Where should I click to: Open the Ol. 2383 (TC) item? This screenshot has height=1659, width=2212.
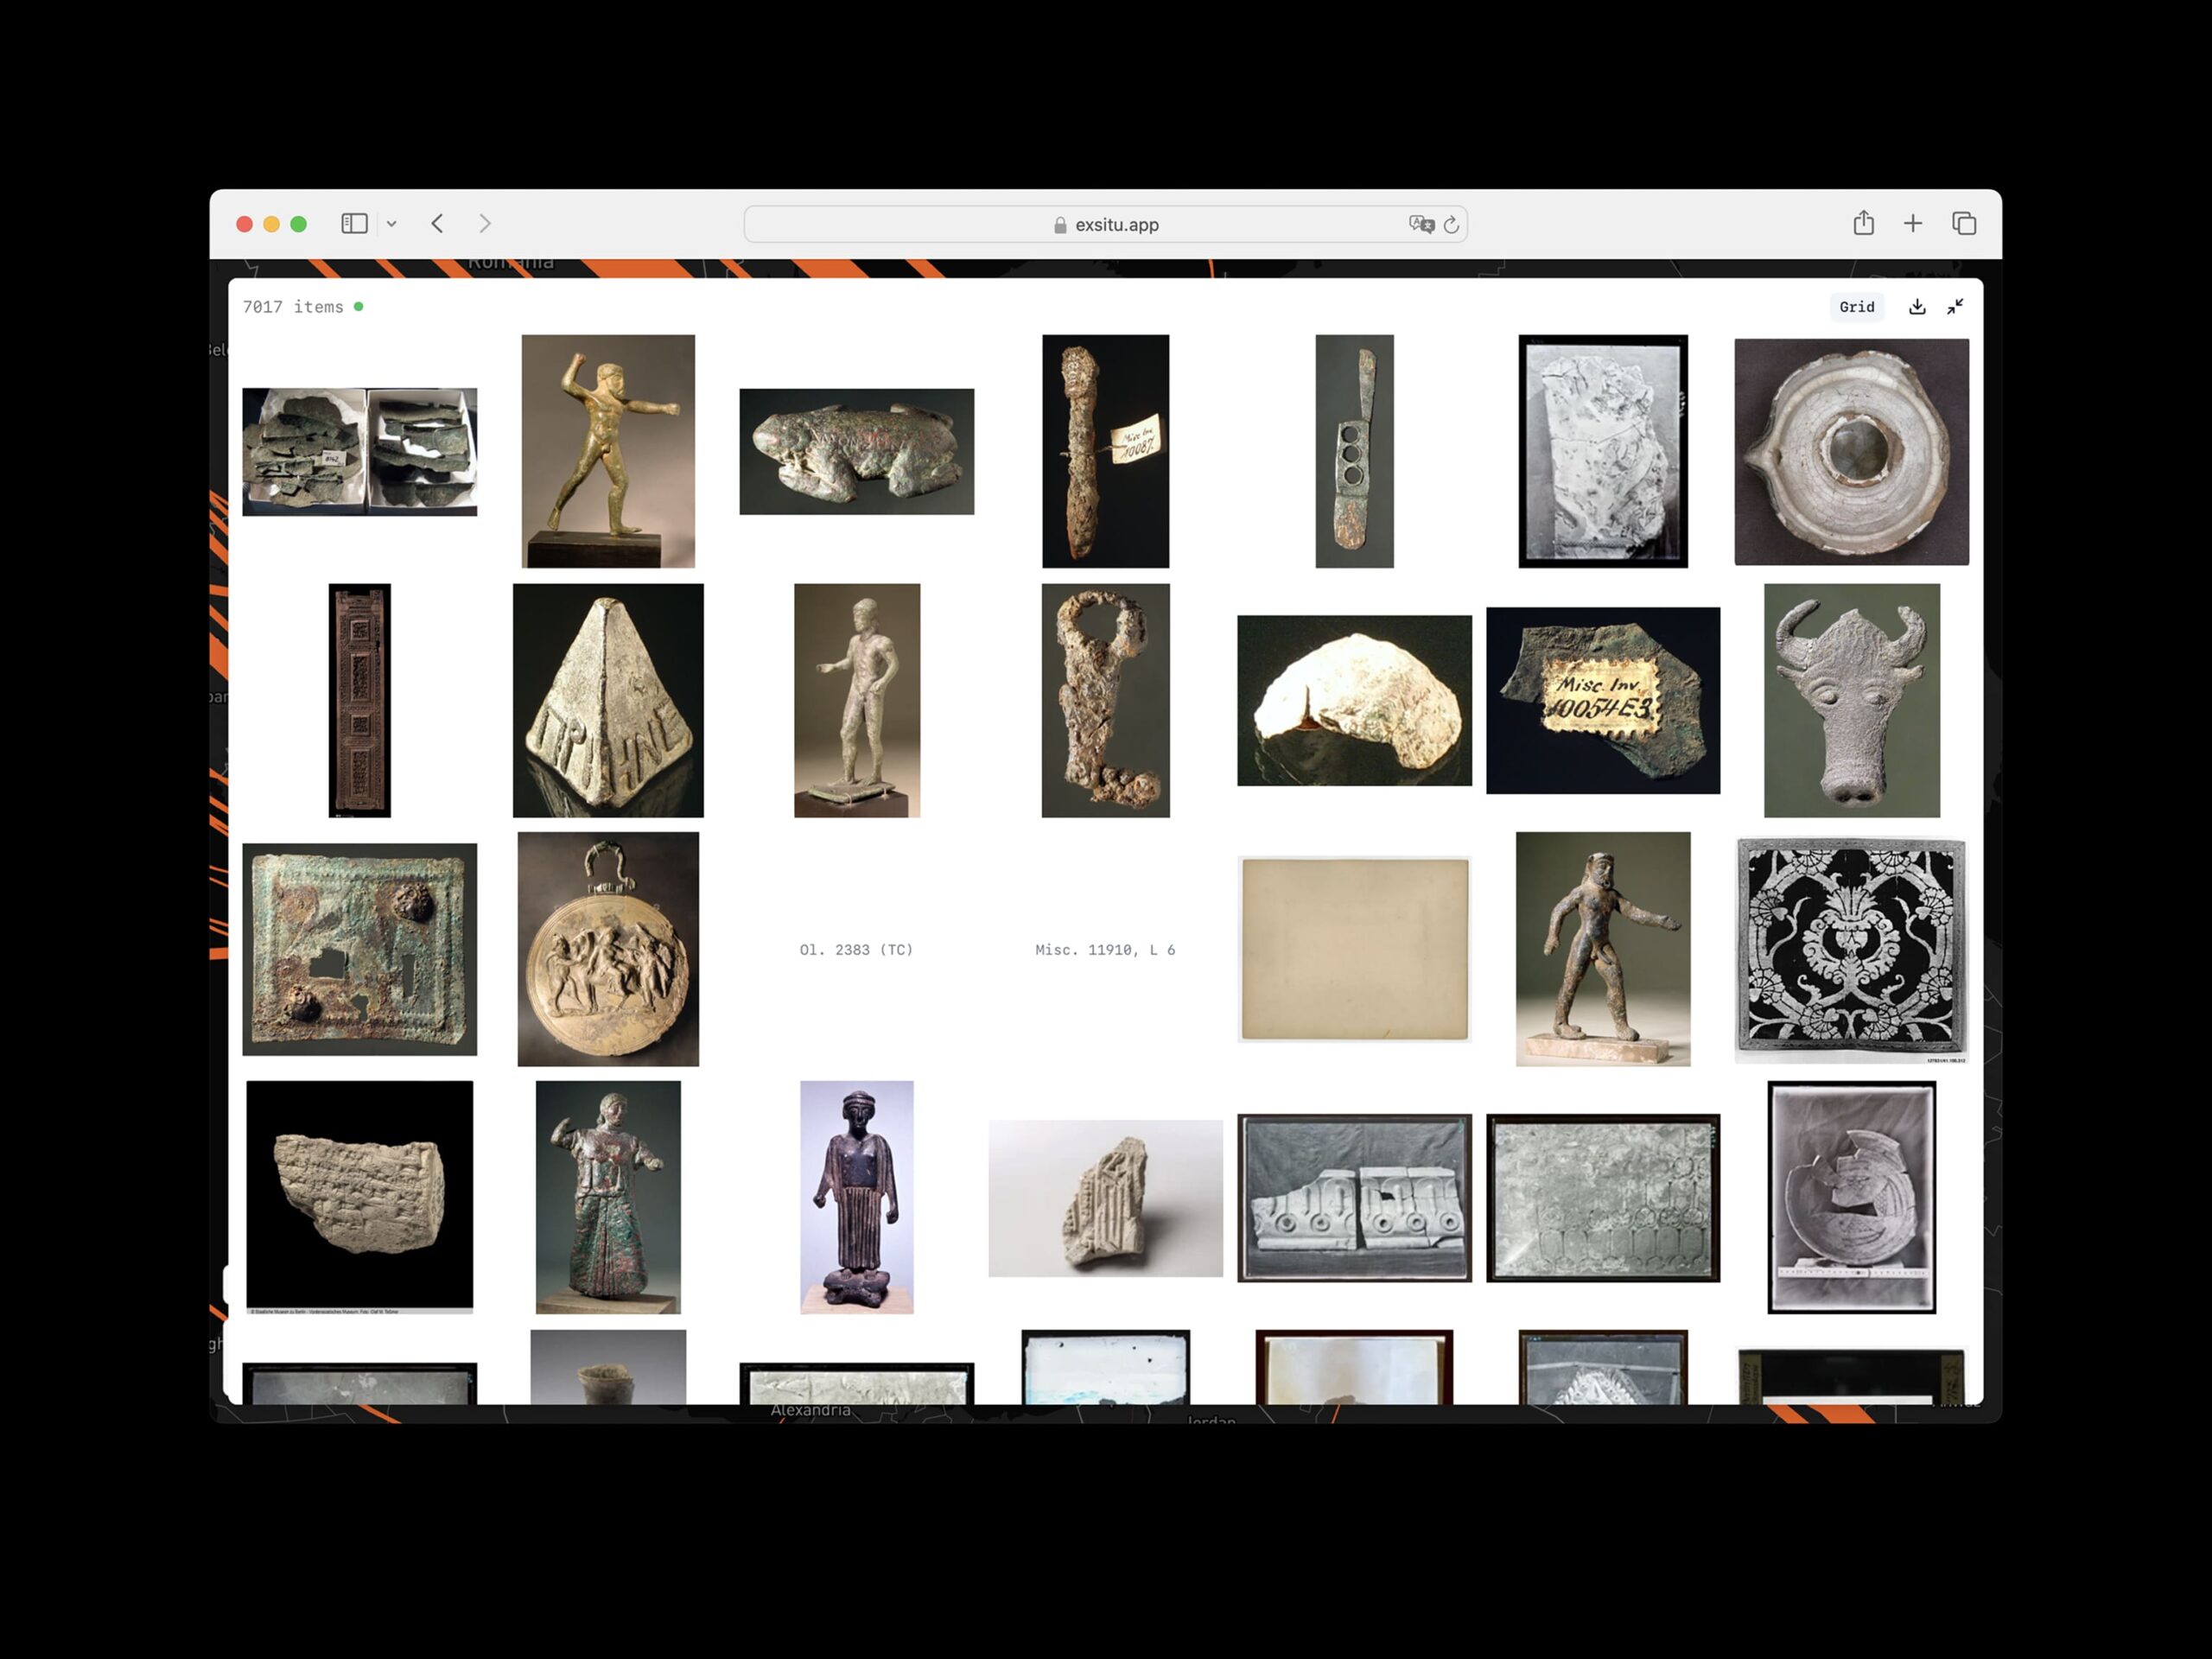click(856, 949)
